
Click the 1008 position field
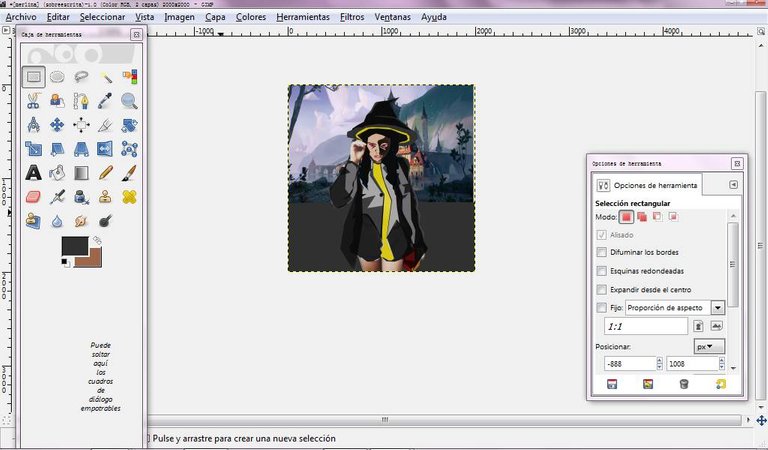[692, 364]
